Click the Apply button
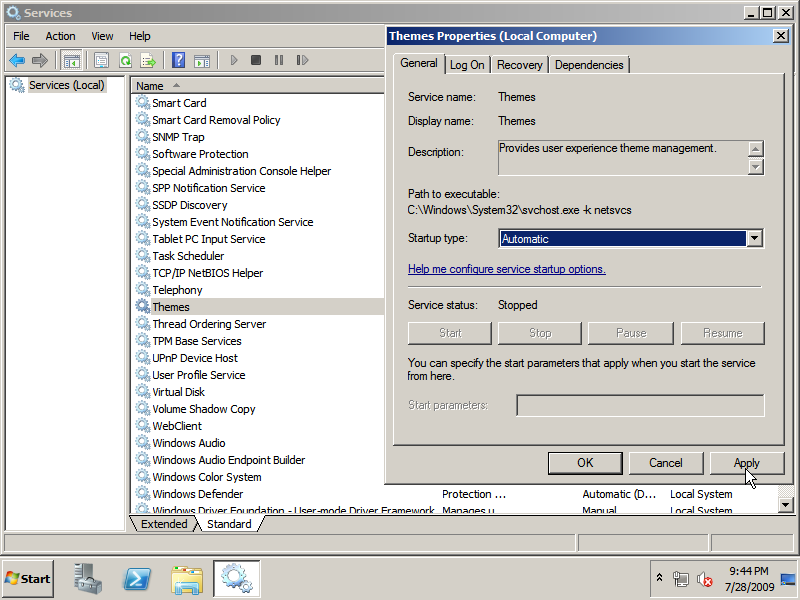800x600 pixels. 747,463
